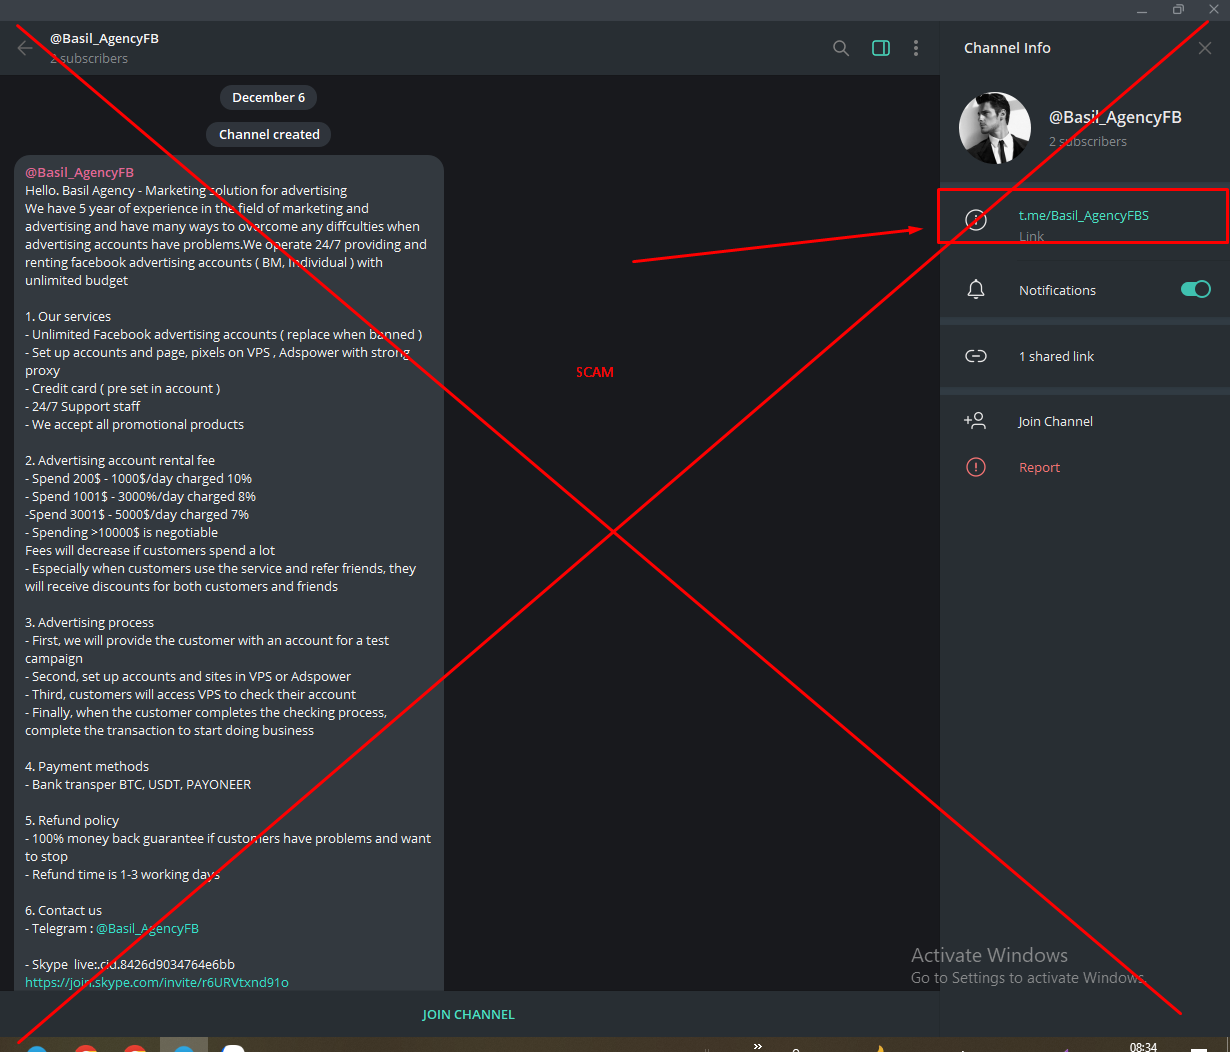This screenshot has width=1230, height=1052.
Task: Click @Basil_AgencyFB name in info panel
Action: 1115,117
